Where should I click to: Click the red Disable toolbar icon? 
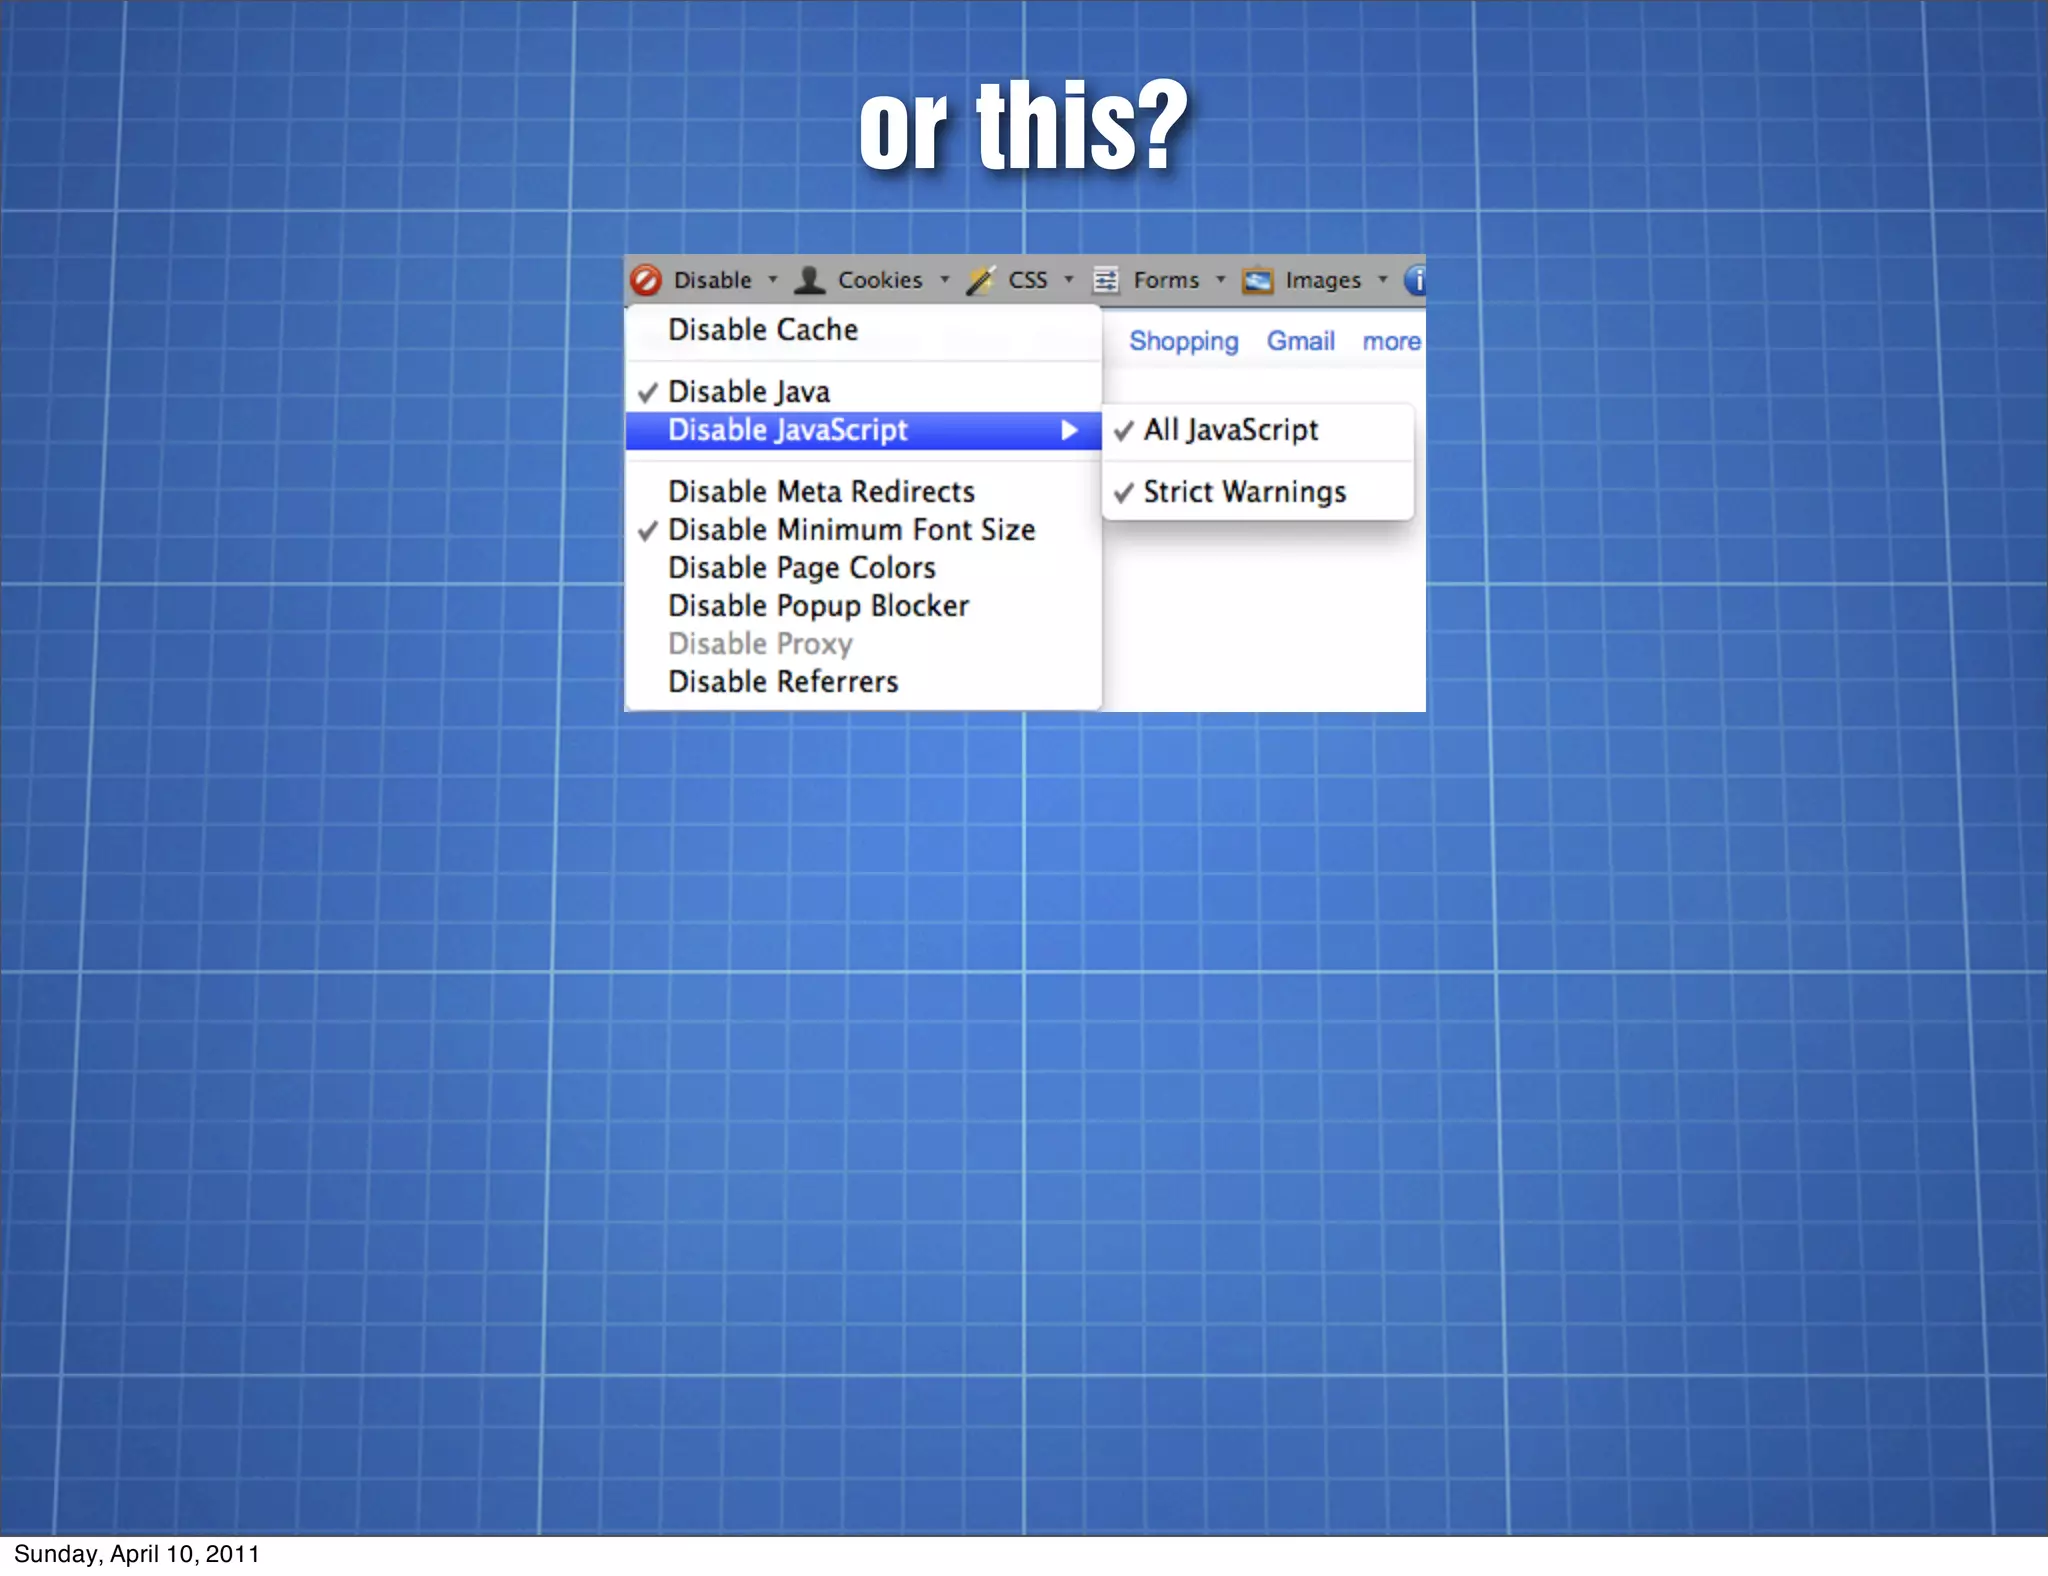pos(646,280)
